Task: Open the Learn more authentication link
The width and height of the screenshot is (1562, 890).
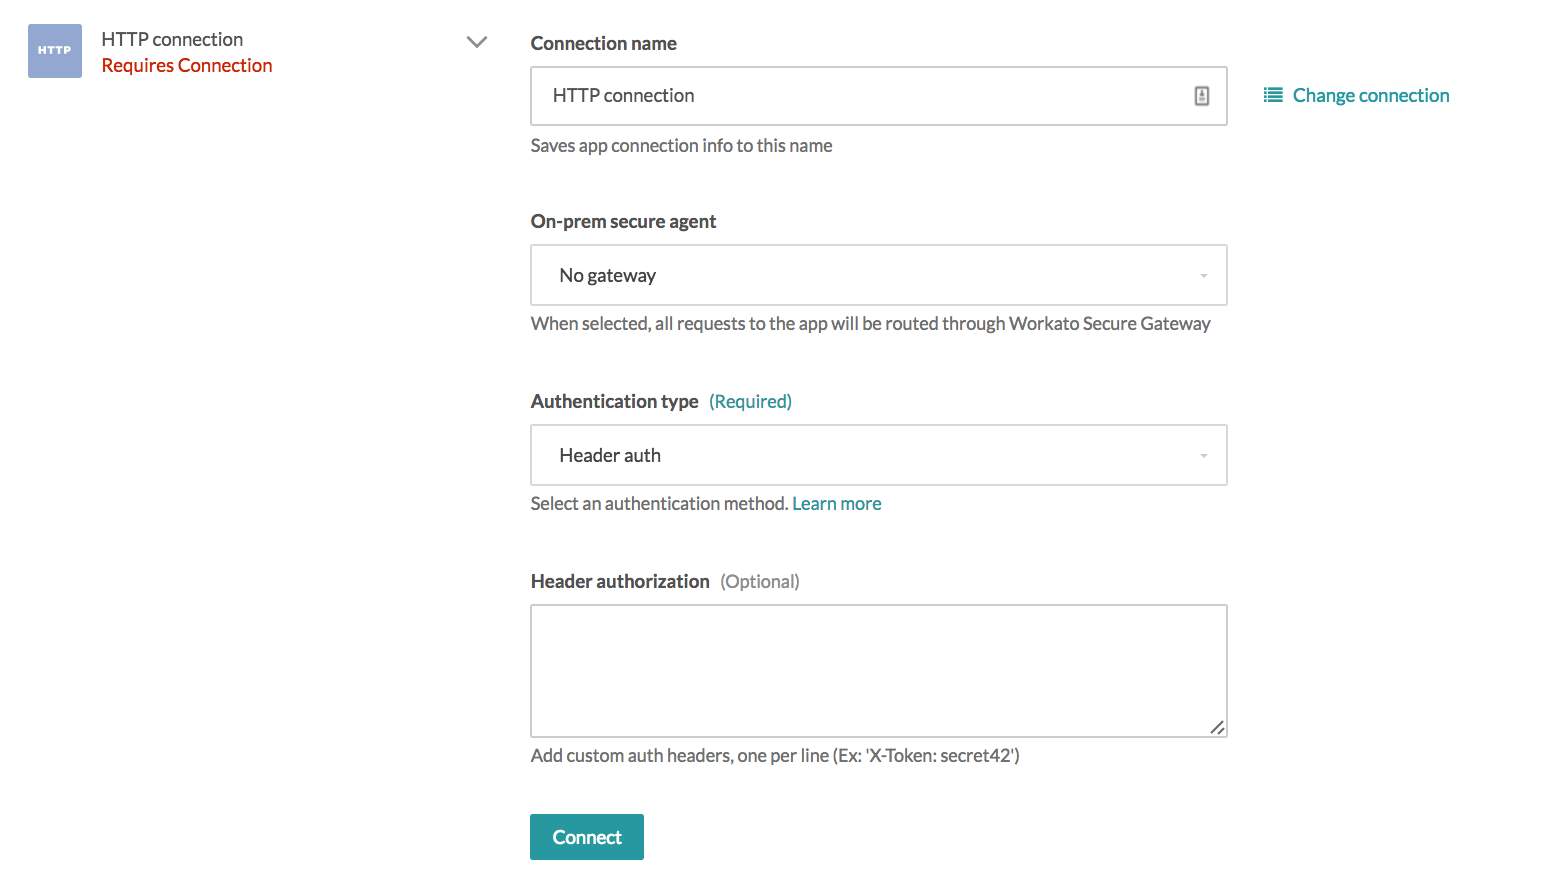Action: pyautogui.click(x=836, y=503)
